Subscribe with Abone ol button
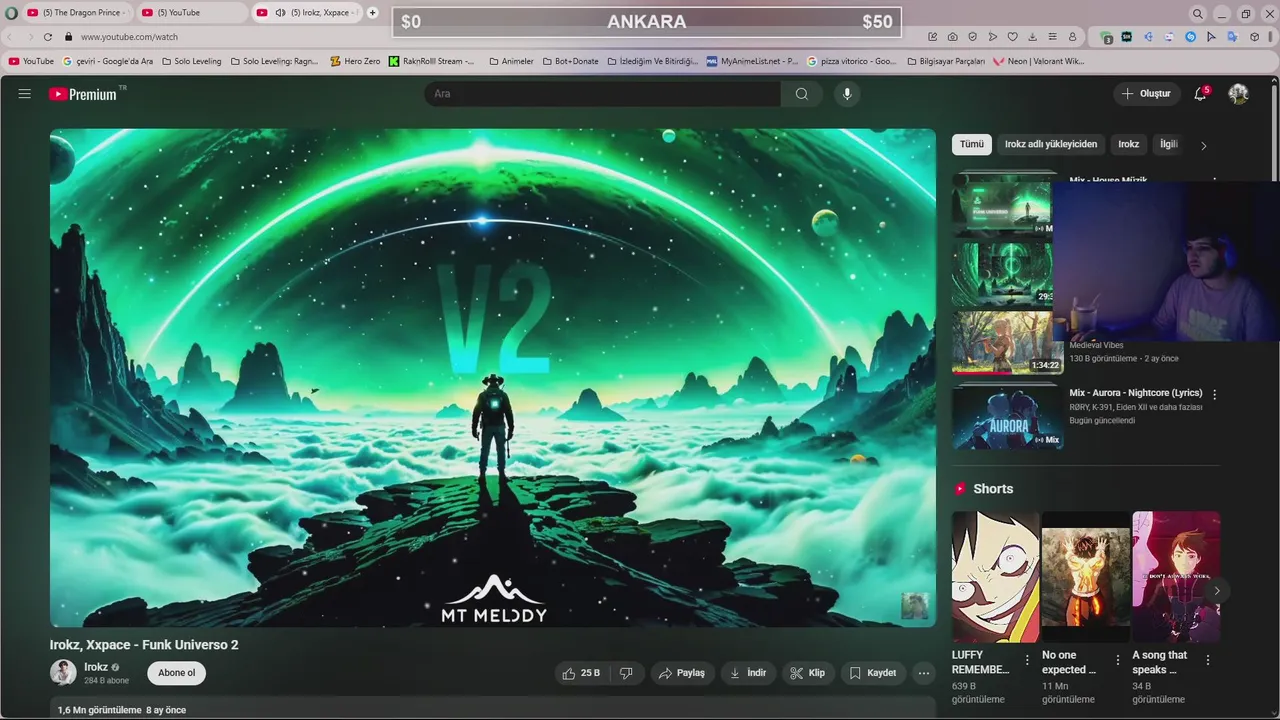The height and width of the screenshot is (720, 1280). (x=177, y=673)
